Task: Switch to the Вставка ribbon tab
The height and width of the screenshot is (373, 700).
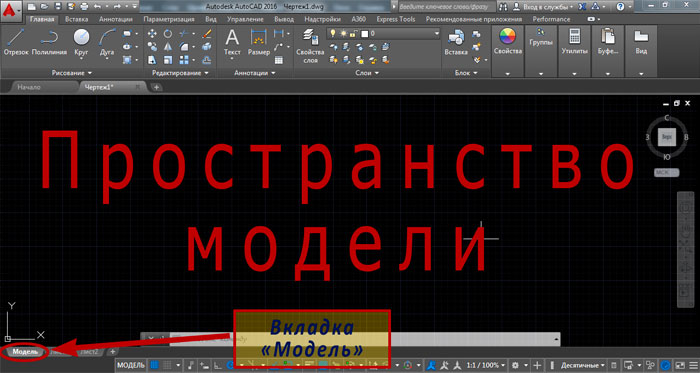Action: point(76,19)
